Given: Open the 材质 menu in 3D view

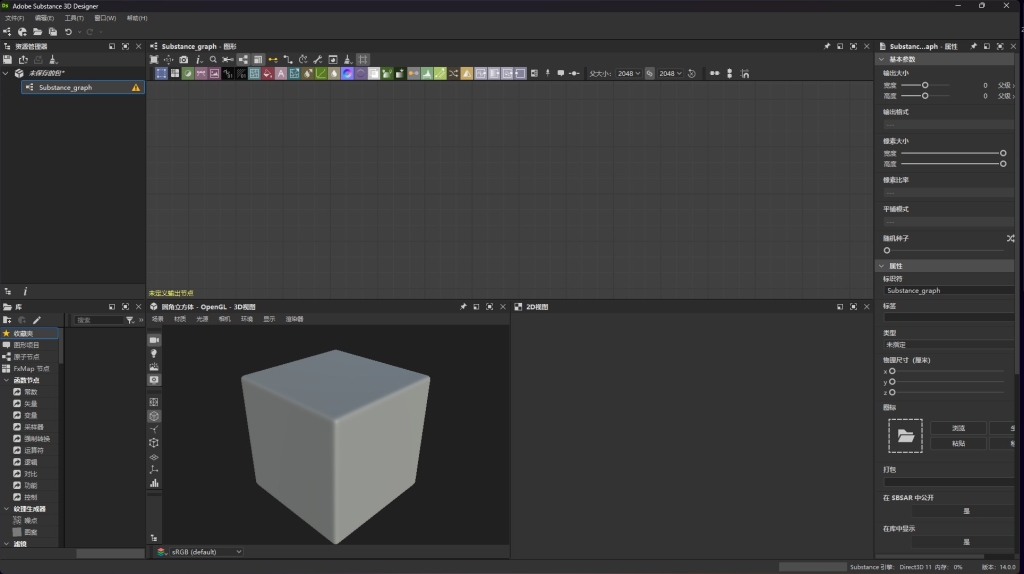Looking at the screenshot, I should coord(180,319).
